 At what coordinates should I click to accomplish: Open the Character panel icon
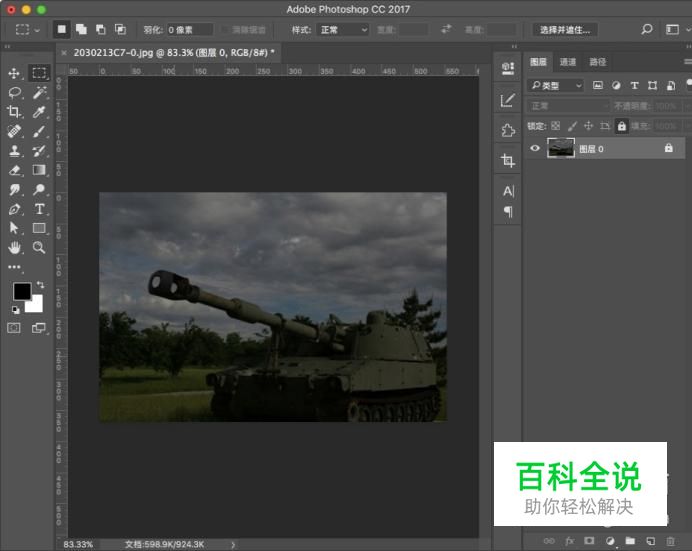click(508, 191)
